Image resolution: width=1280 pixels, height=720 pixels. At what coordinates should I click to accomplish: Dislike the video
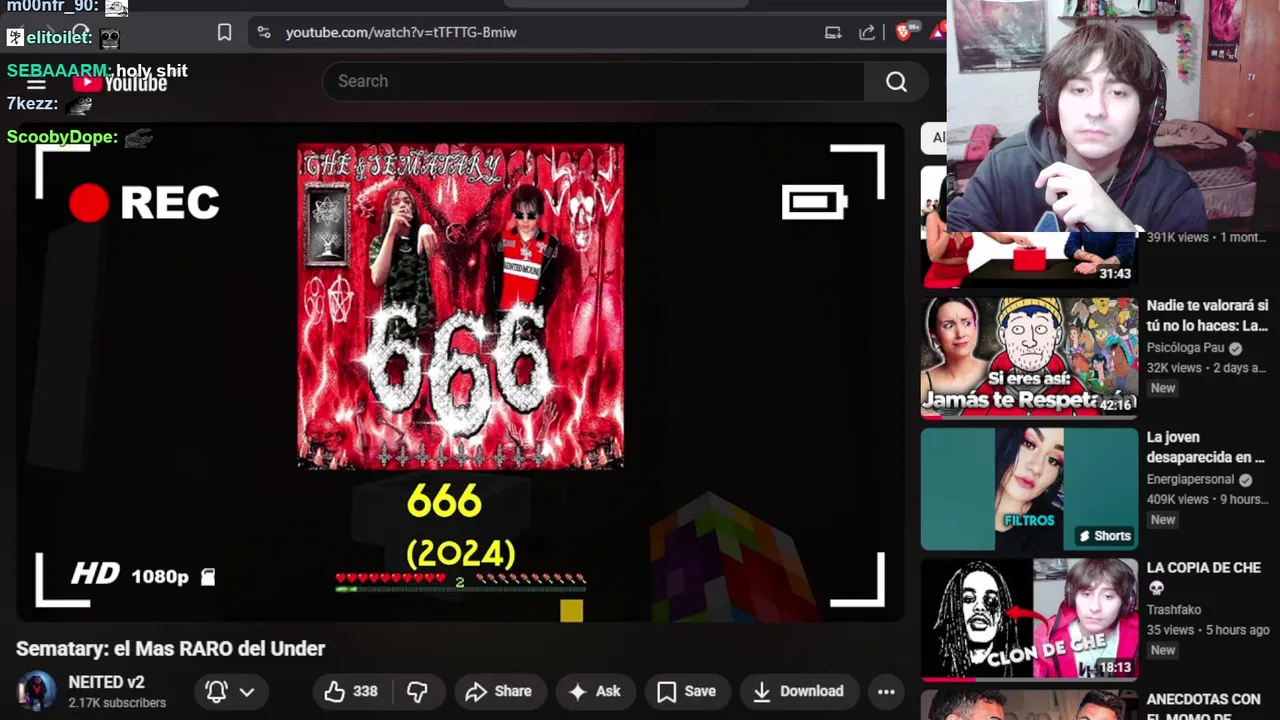click(418, 691)
